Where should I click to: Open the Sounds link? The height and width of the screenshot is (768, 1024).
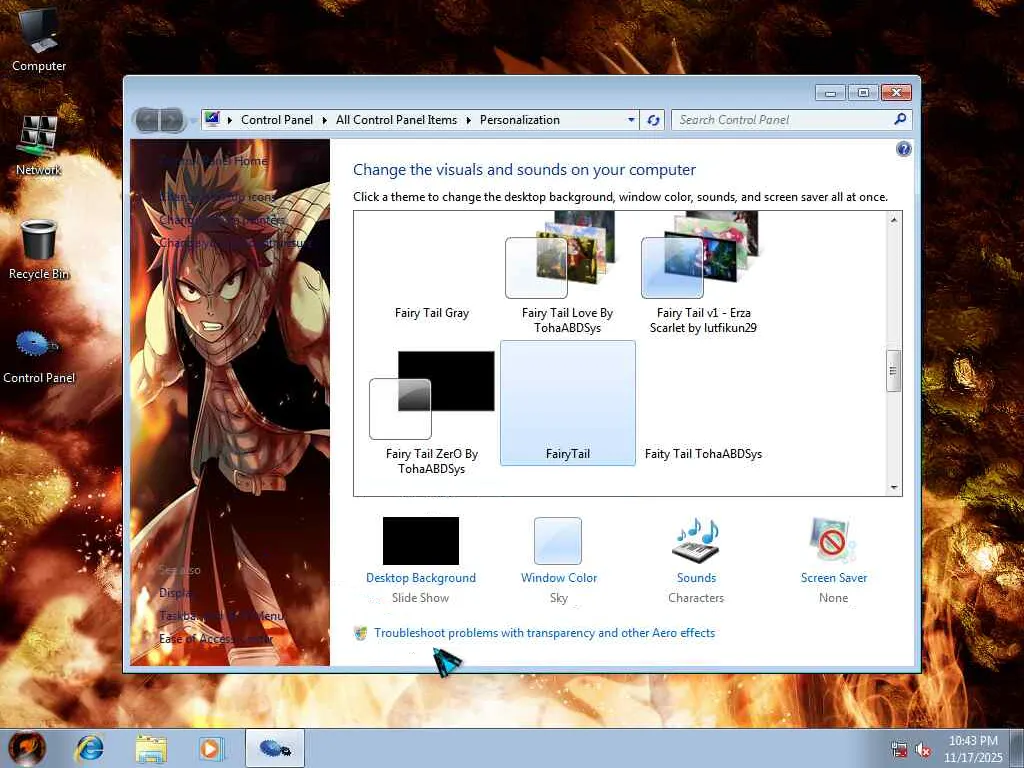click(696, 578)
